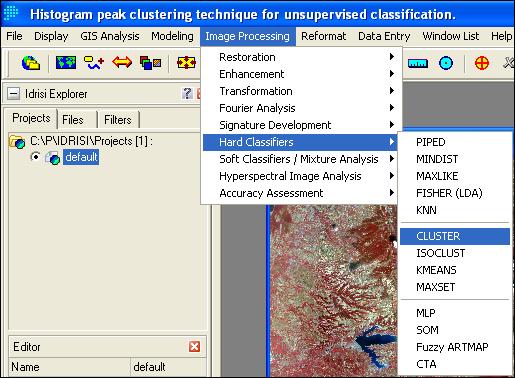
Task: Open the Filters tab
Action: coord(118,120)
